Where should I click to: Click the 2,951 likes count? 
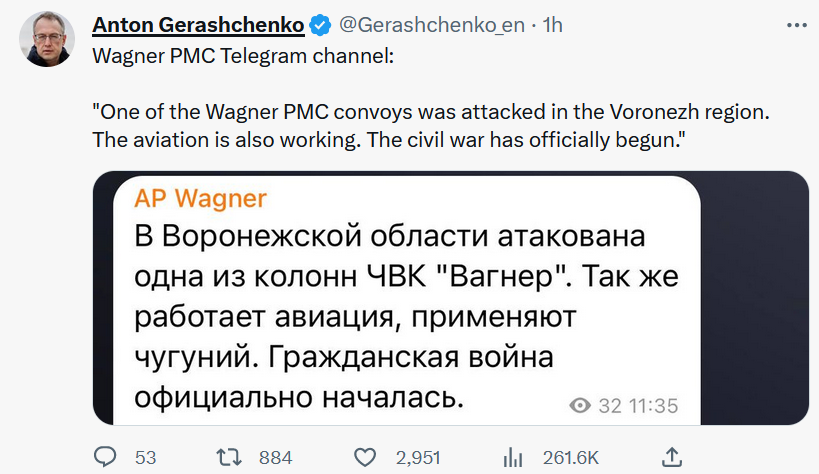pyautogui.click(x=418, y=457)
